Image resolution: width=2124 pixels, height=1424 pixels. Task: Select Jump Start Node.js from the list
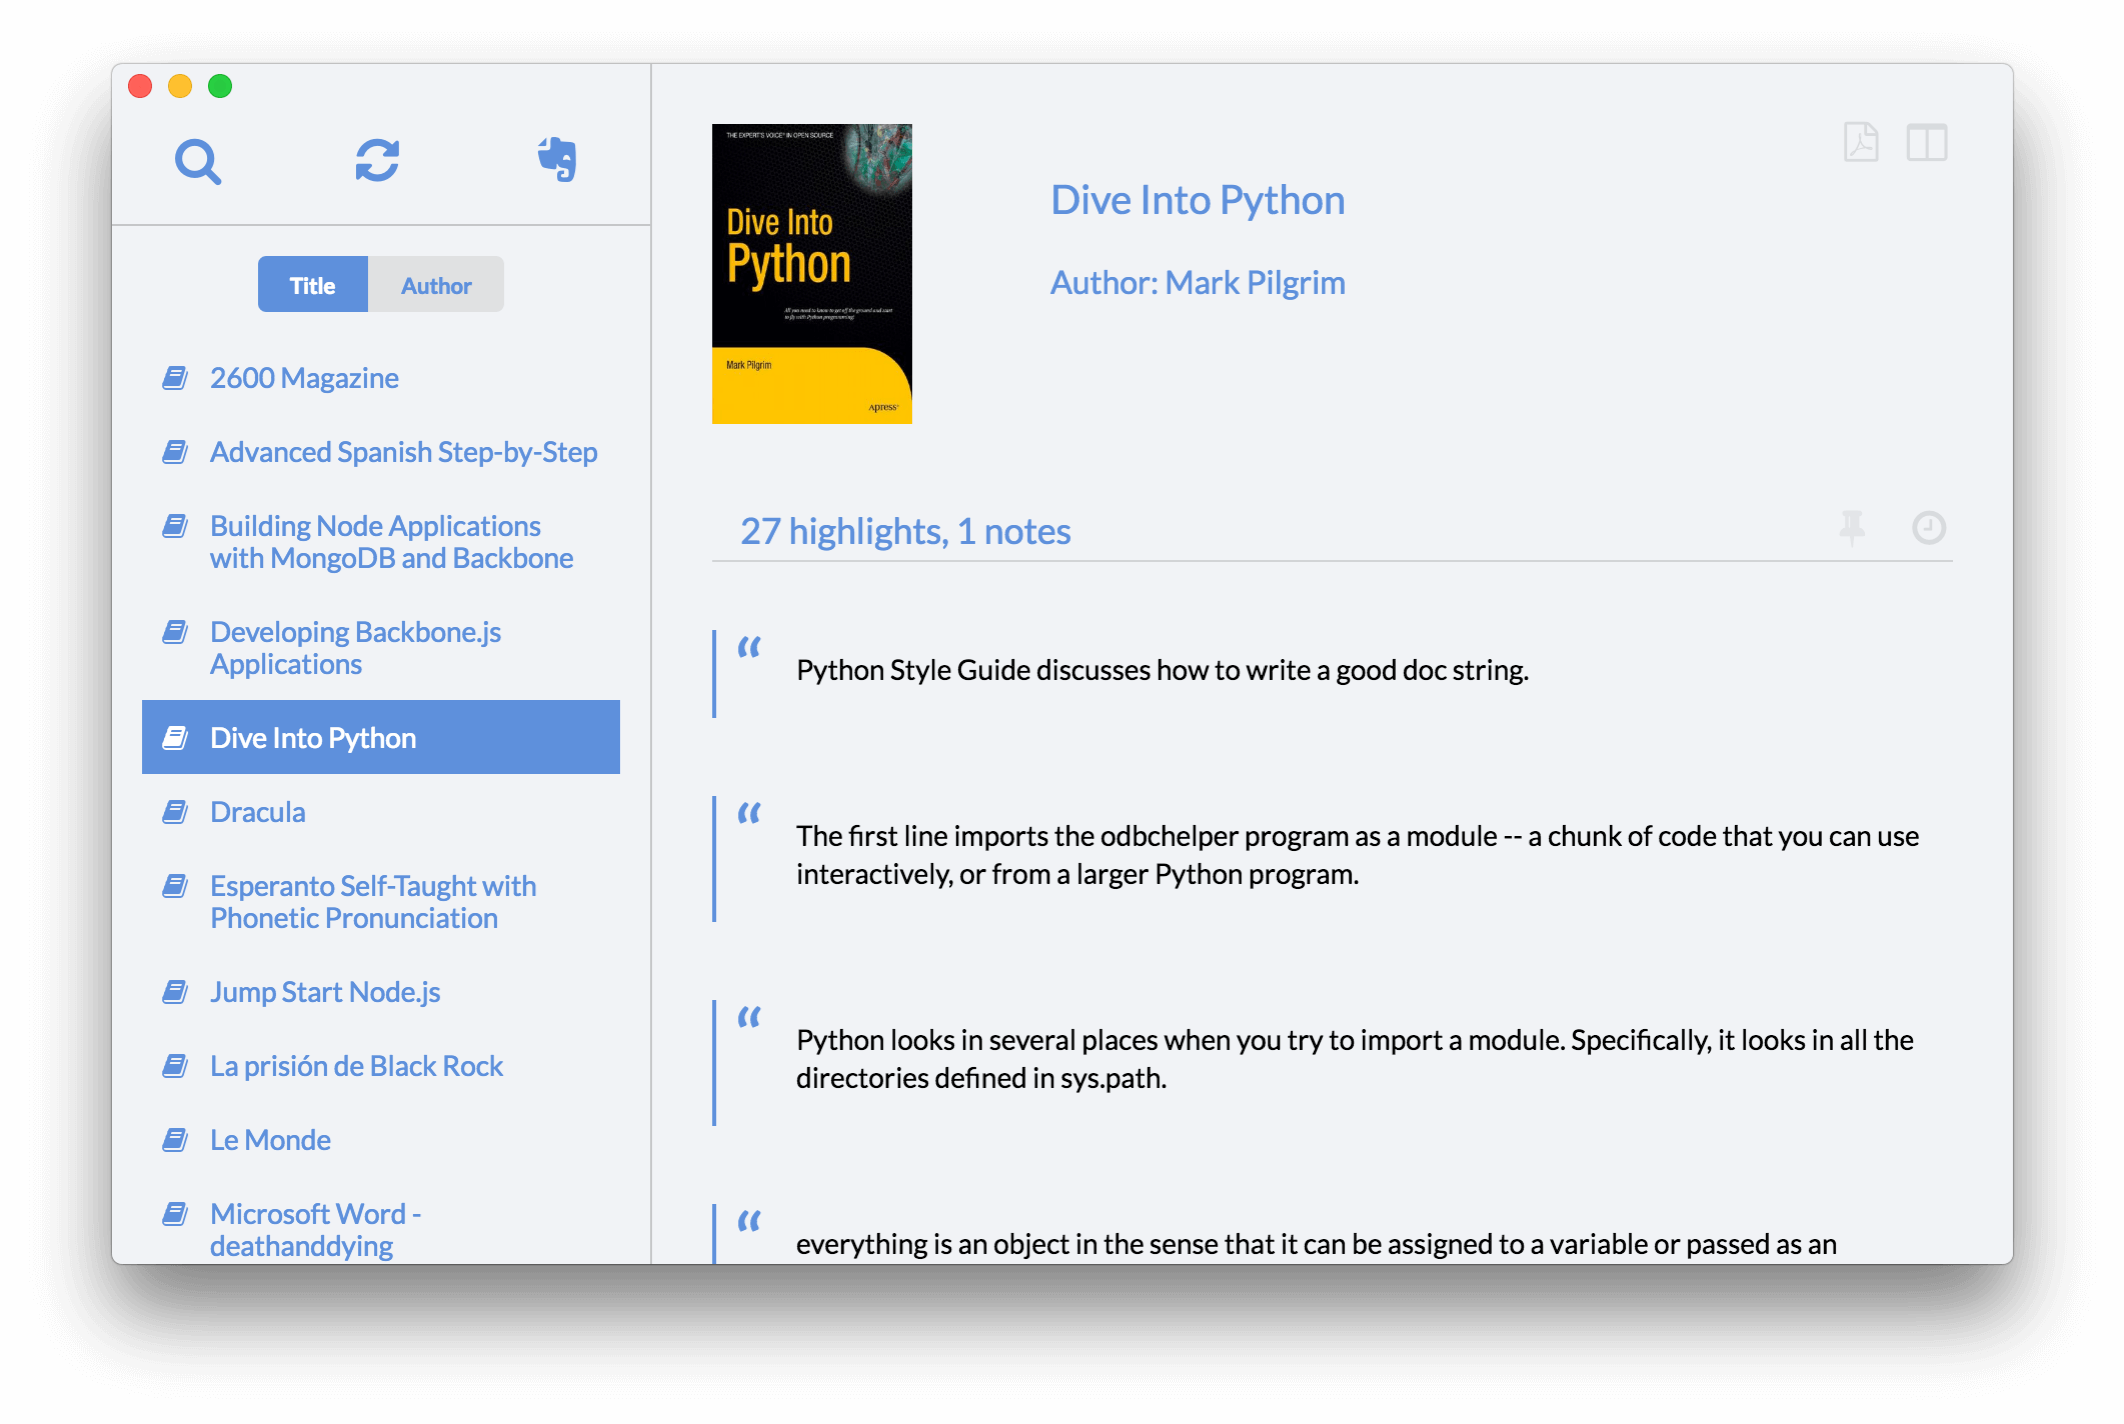pyautogui.click(x=324, y=992)
